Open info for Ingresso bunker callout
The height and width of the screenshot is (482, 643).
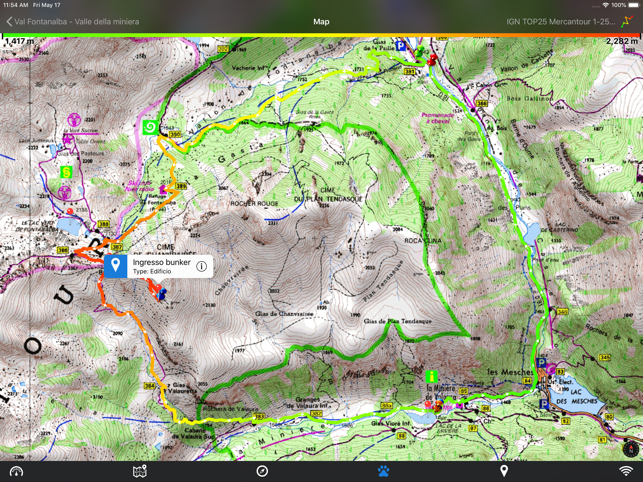click(201, 266)
